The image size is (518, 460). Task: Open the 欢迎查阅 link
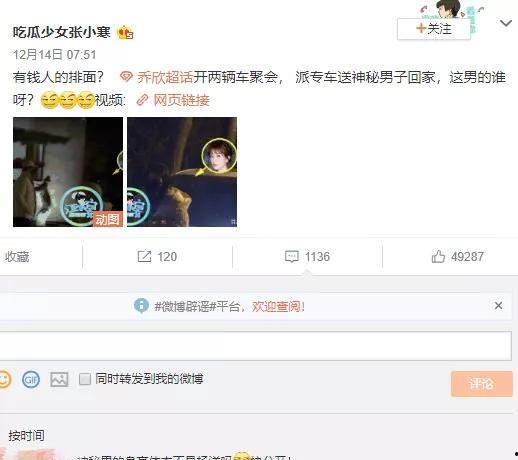point(278,306)
